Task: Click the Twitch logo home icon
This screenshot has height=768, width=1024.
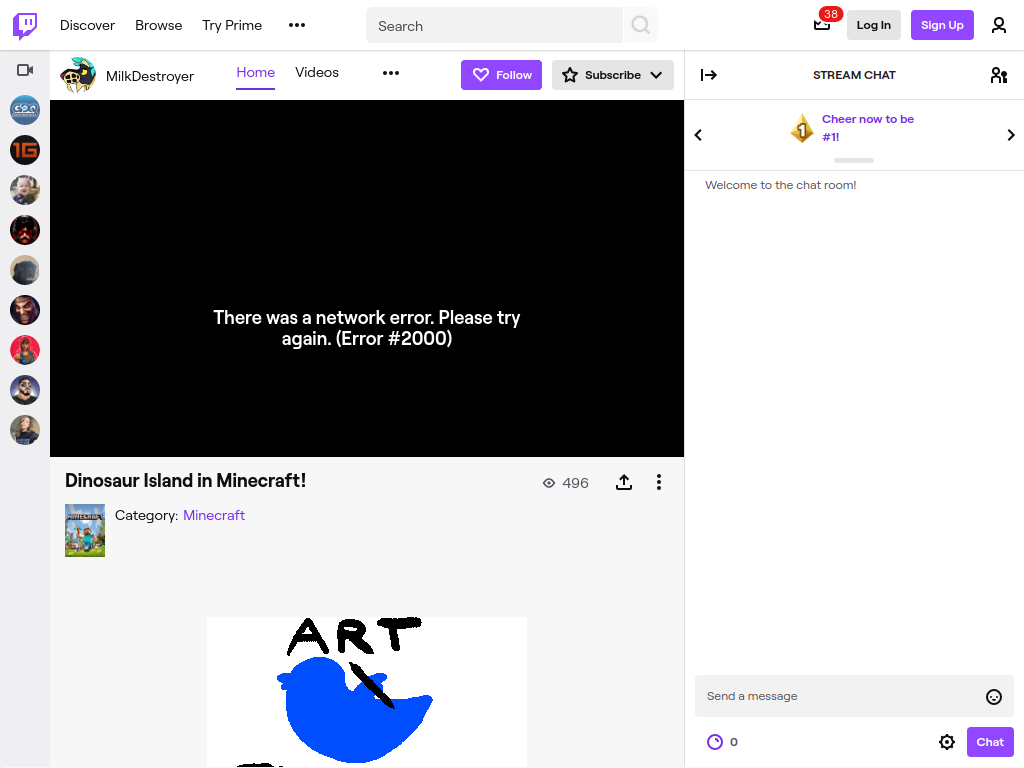Action: tap(25, 25)
